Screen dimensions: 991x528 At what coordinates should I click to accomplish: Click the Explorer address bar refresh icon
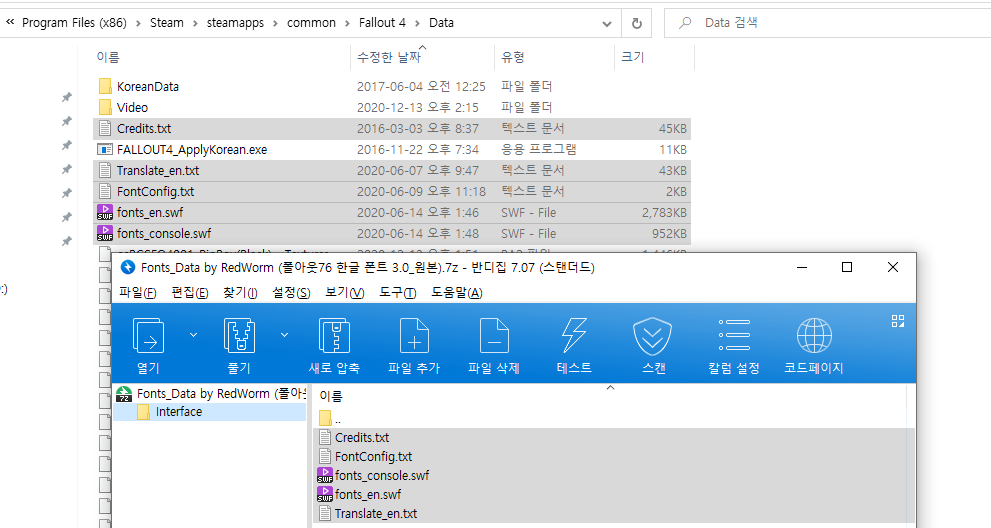pos(637,23)
